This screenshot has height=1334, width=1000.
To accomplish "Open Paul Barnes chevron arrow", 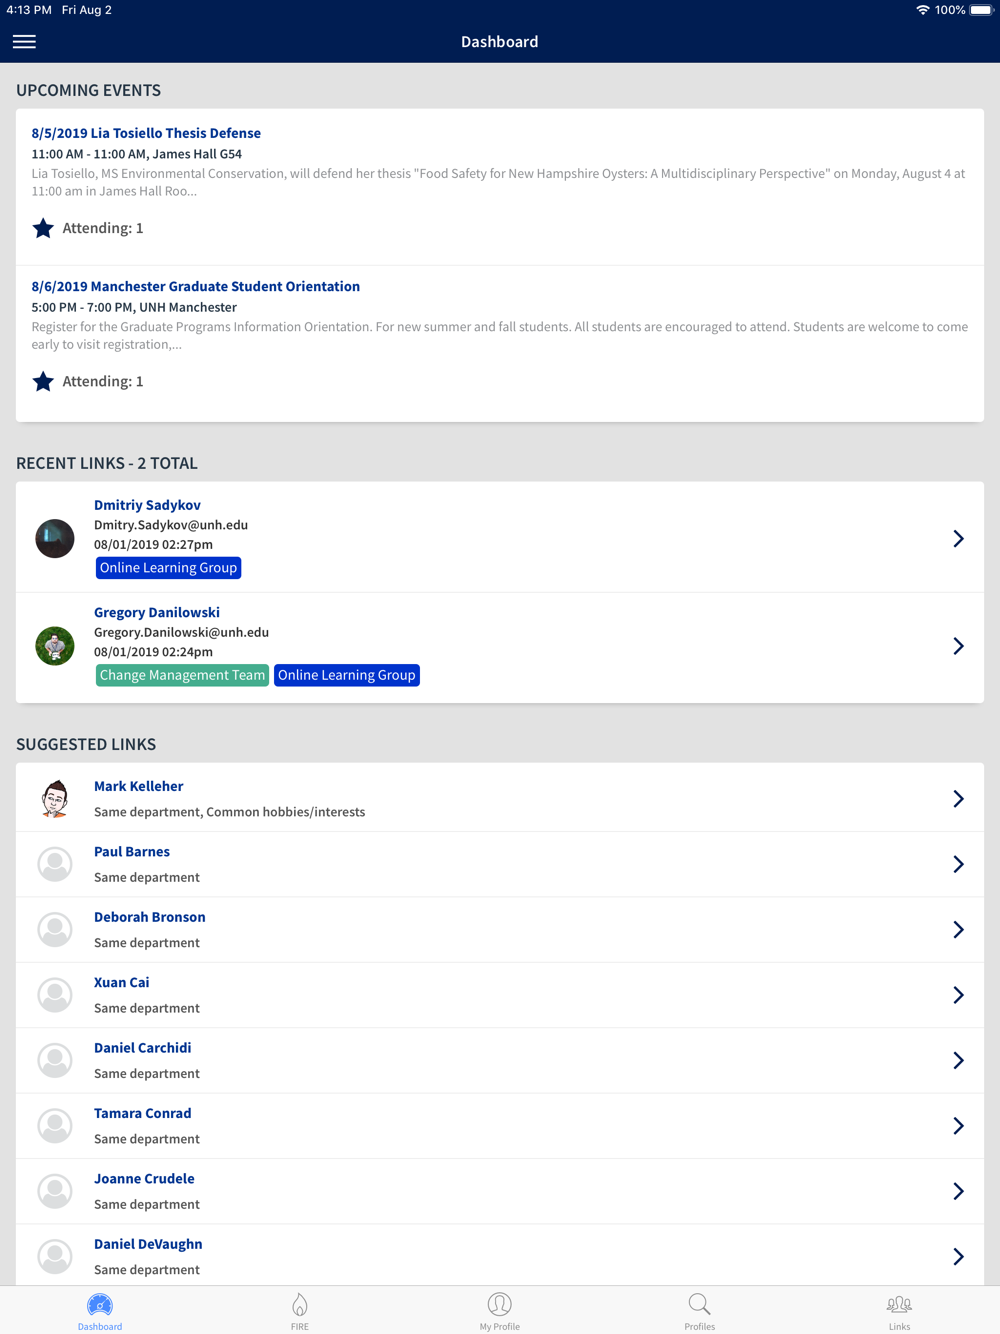I will [x=958, y=864].
